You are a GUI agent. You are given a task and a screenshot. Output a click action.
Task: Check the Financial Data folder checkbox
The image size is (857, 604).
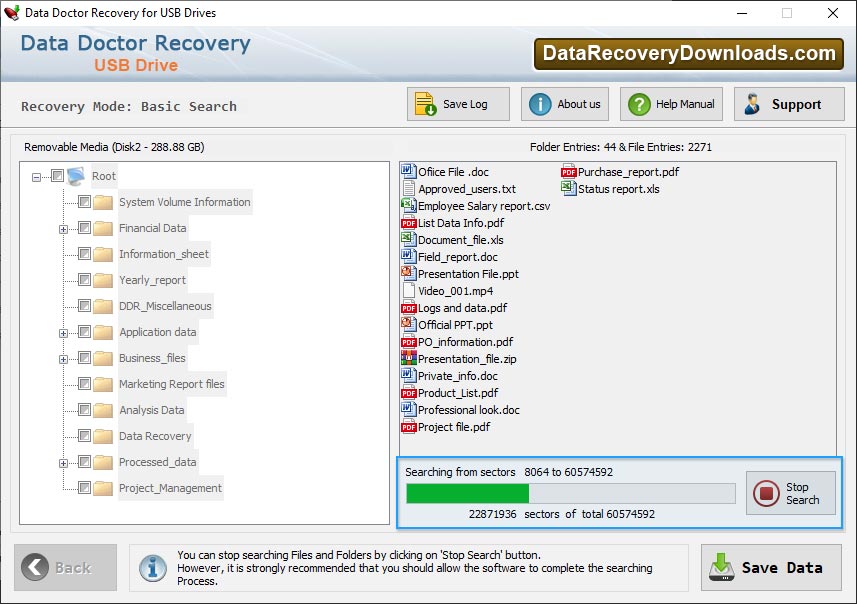(84, 227)
